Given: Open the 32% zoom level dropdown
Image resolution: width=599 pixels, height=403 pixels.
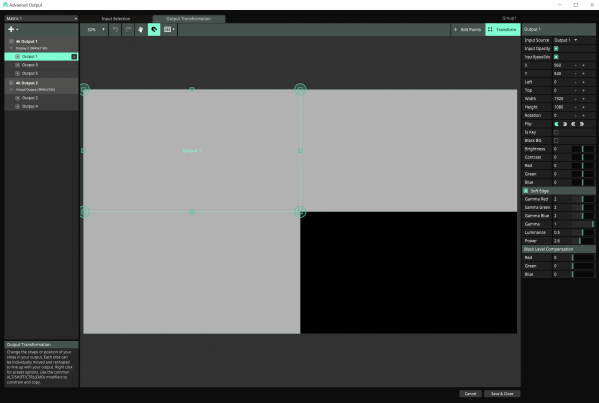Looking at the screenshot, I should 96,29.
